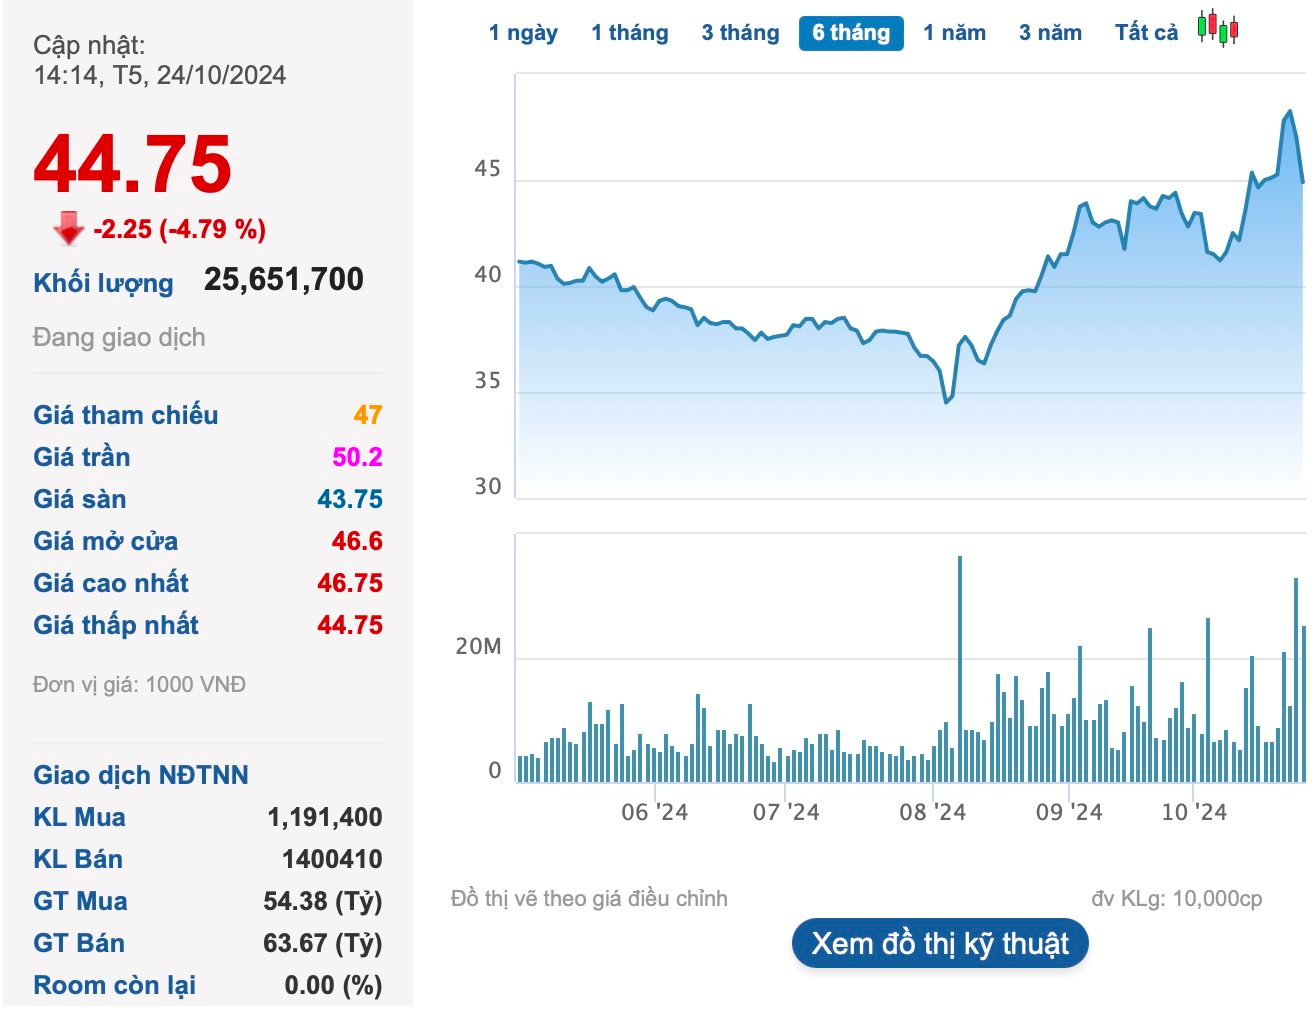Image resolution: width=1312 pixels, height=1020 pixels.
Task: Click the KL Mua value 1,191,400
Action: click(x=325, y=817)
